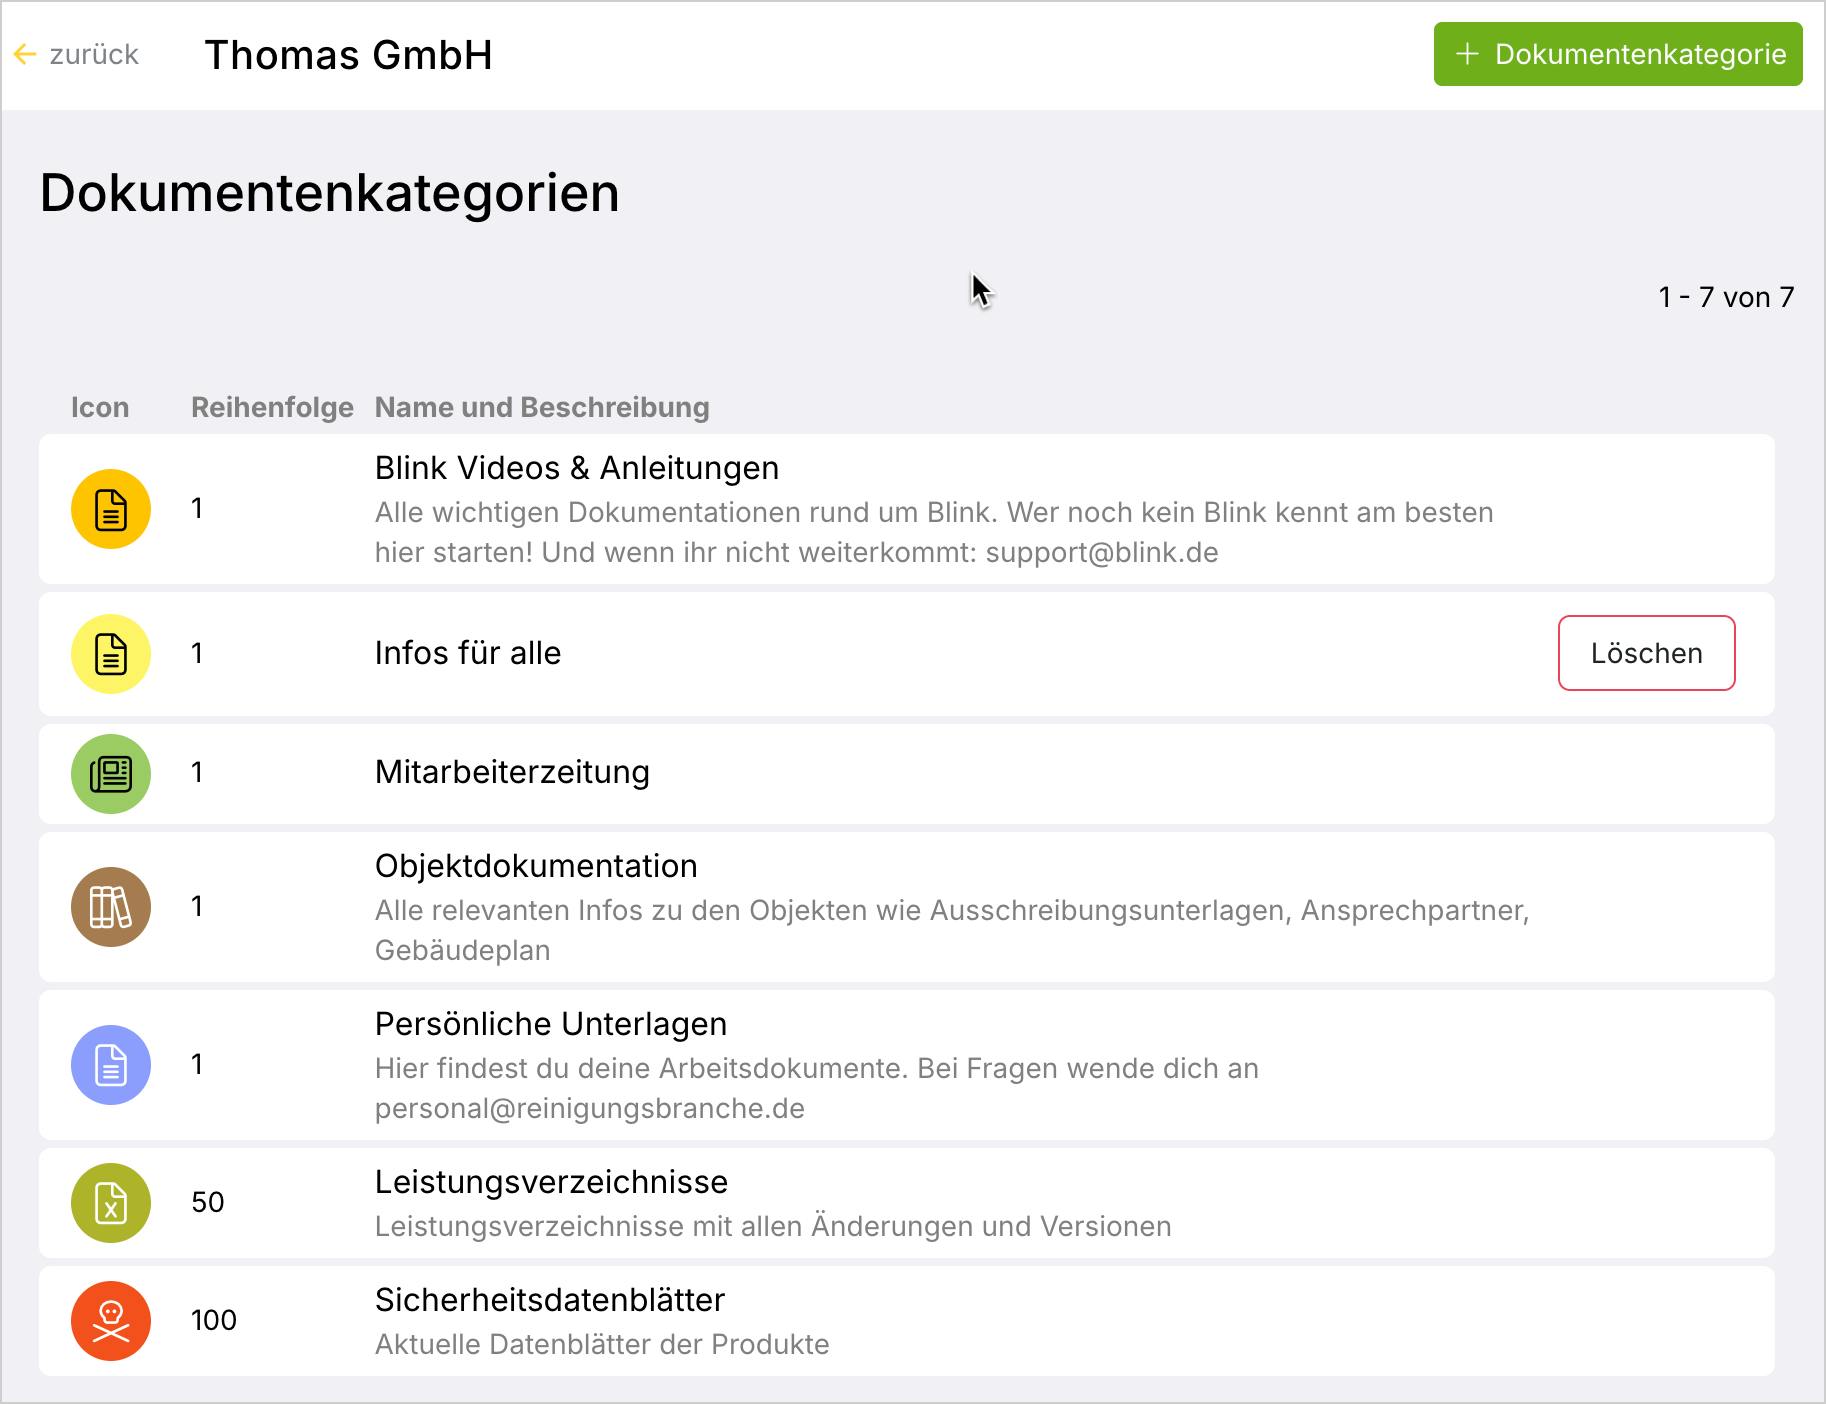Viewport: 1826px width, 1404px height.
Task: Click the description mentioning personal@reinigungsbranche.de
Action: [x=817, y=1088]
